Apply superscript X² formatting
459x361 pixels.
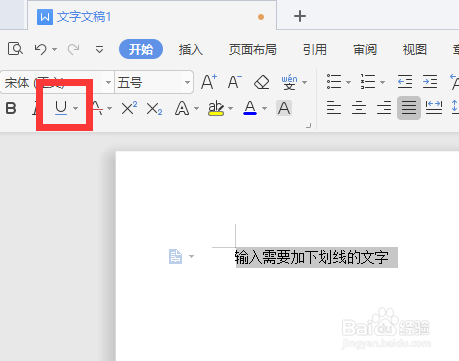pyautogui.click(x=129, y=108)
